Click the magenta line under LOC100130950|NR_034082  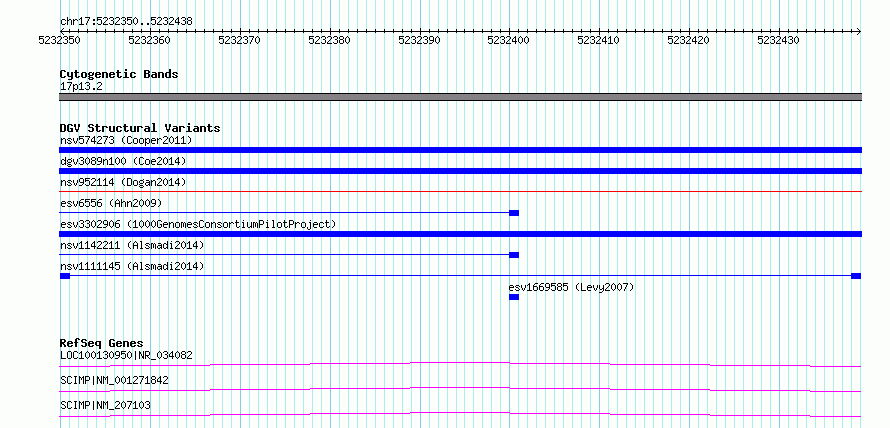pyautogui.click(x=460, y=364)
